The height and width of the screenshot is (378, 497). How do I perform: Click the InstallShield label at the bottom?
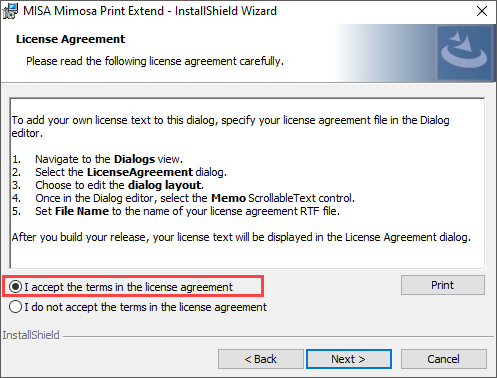31,335
